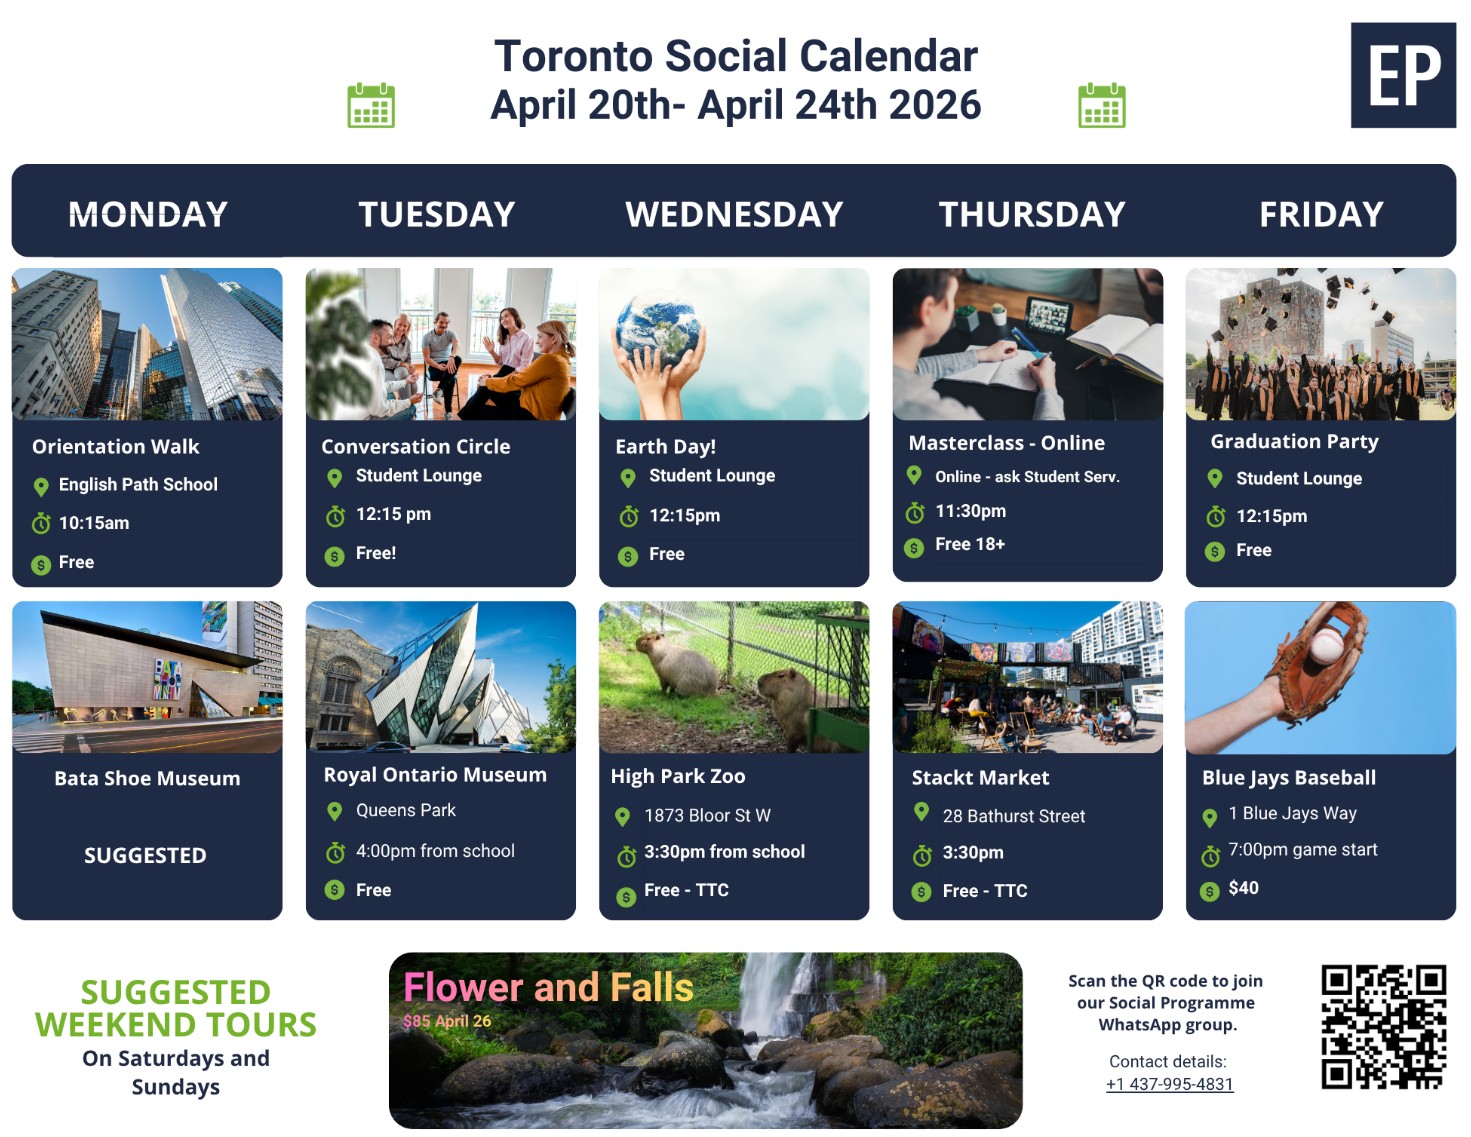
Task: Click the Royal Ontario Museum event title
Action: pyautogui.click(x=435, y=775)
